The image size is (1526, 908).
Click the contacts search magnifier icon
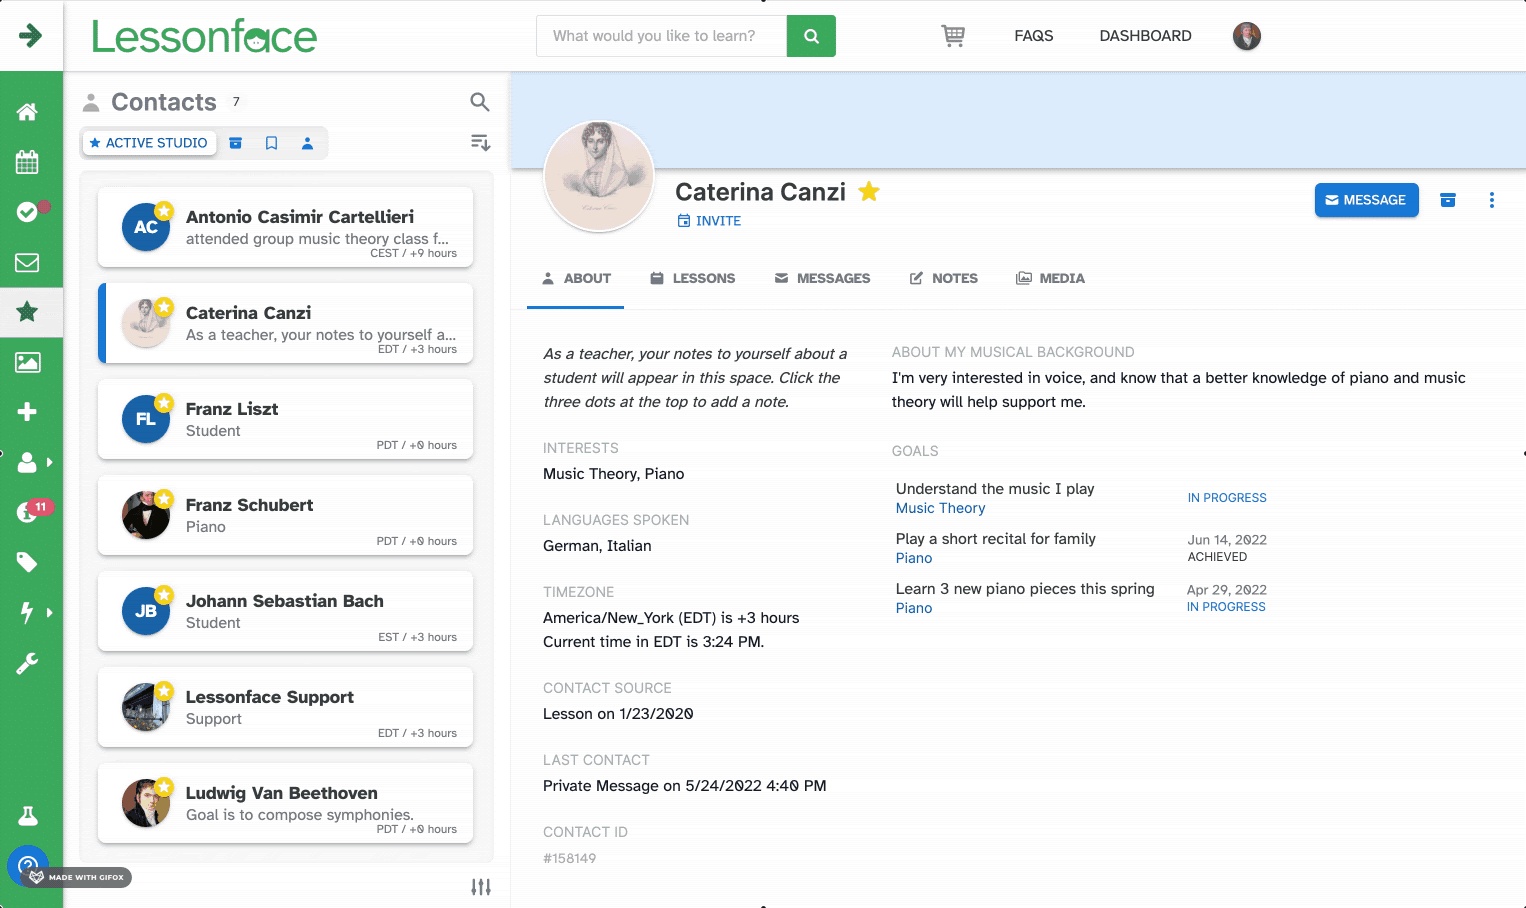[x=480, y=102]
